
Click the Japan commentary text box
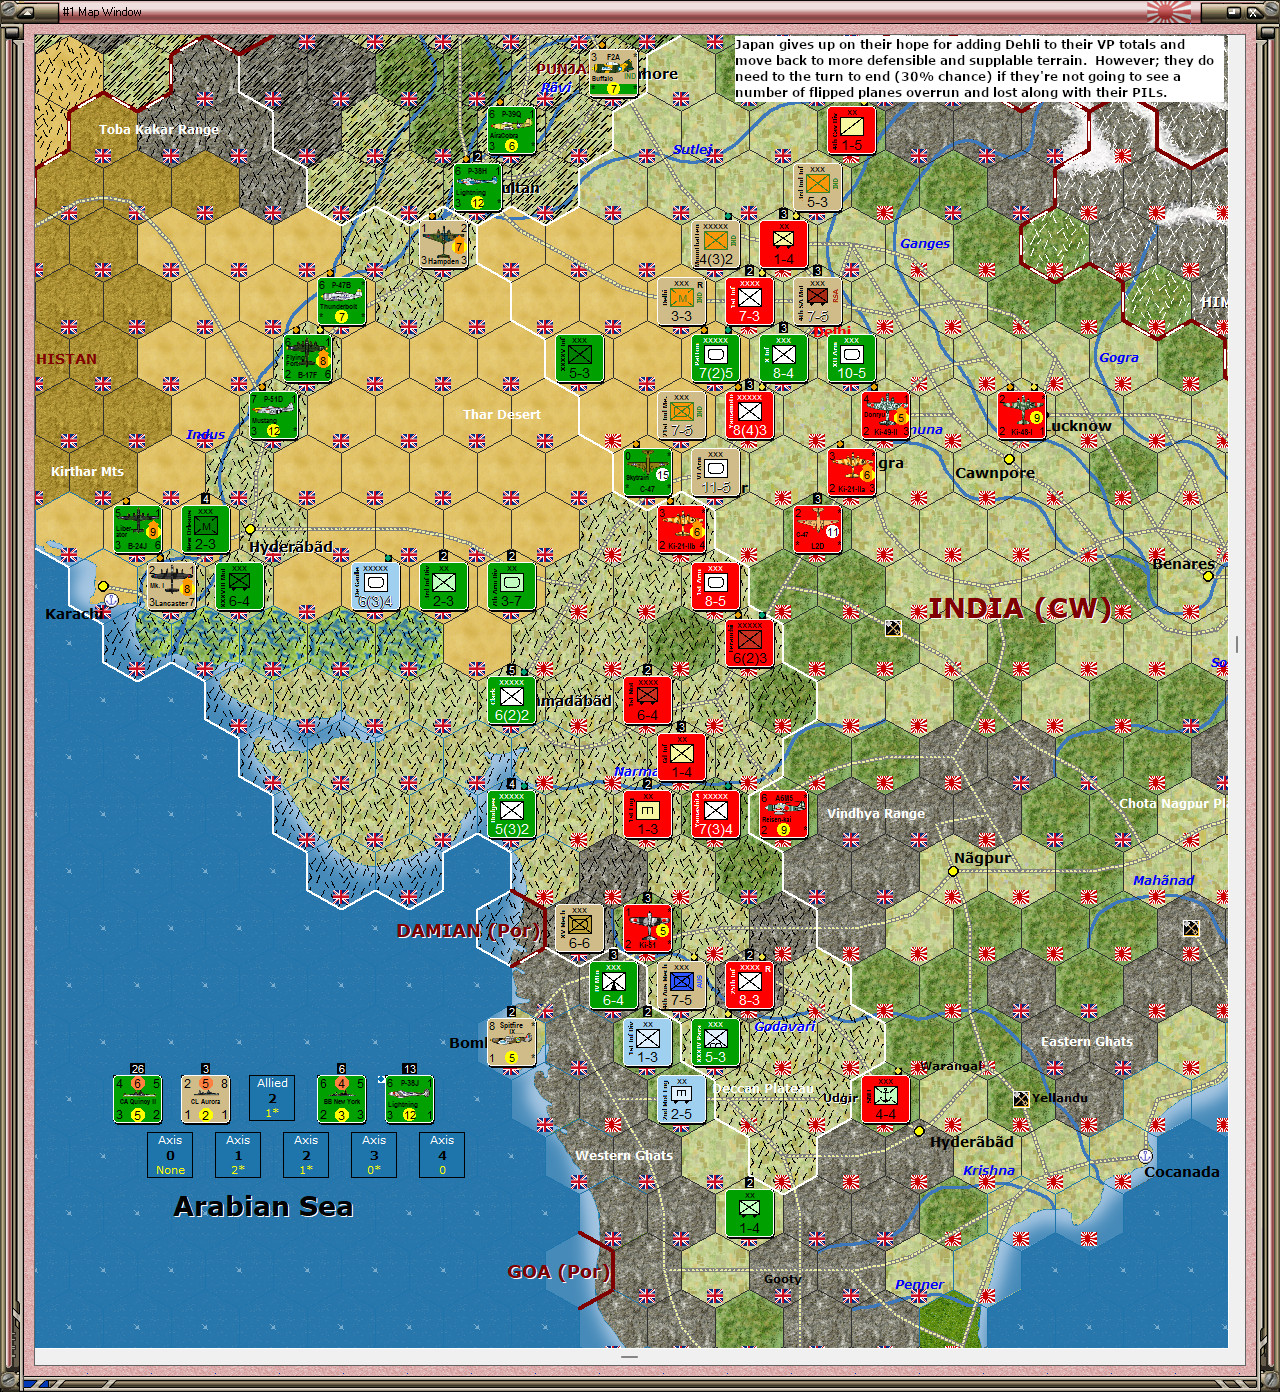(x=980, y=68)
